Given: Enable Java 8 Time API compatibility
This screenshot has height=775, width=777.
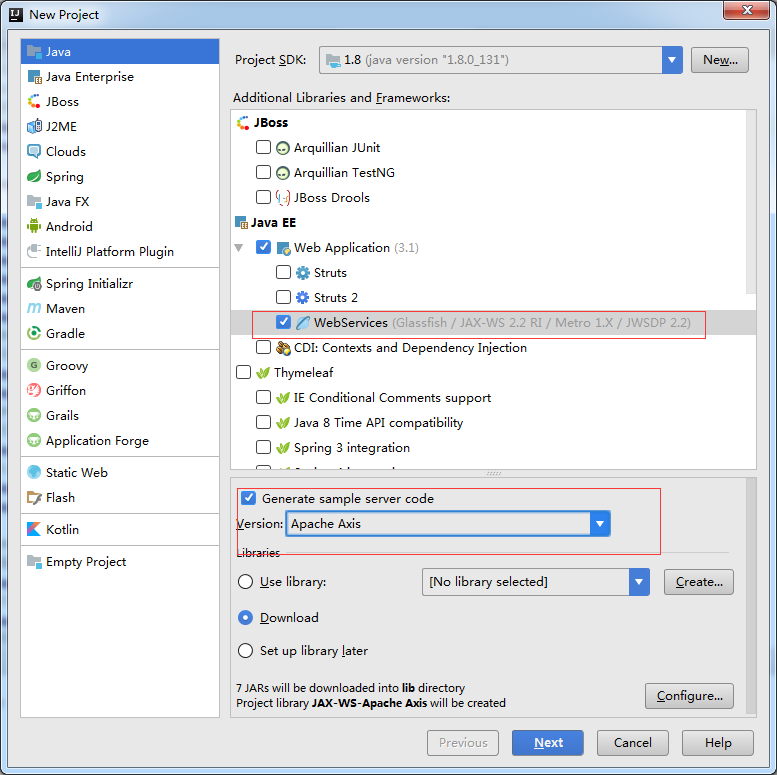Looking at the screenshot, I should (x=263, y=422).
